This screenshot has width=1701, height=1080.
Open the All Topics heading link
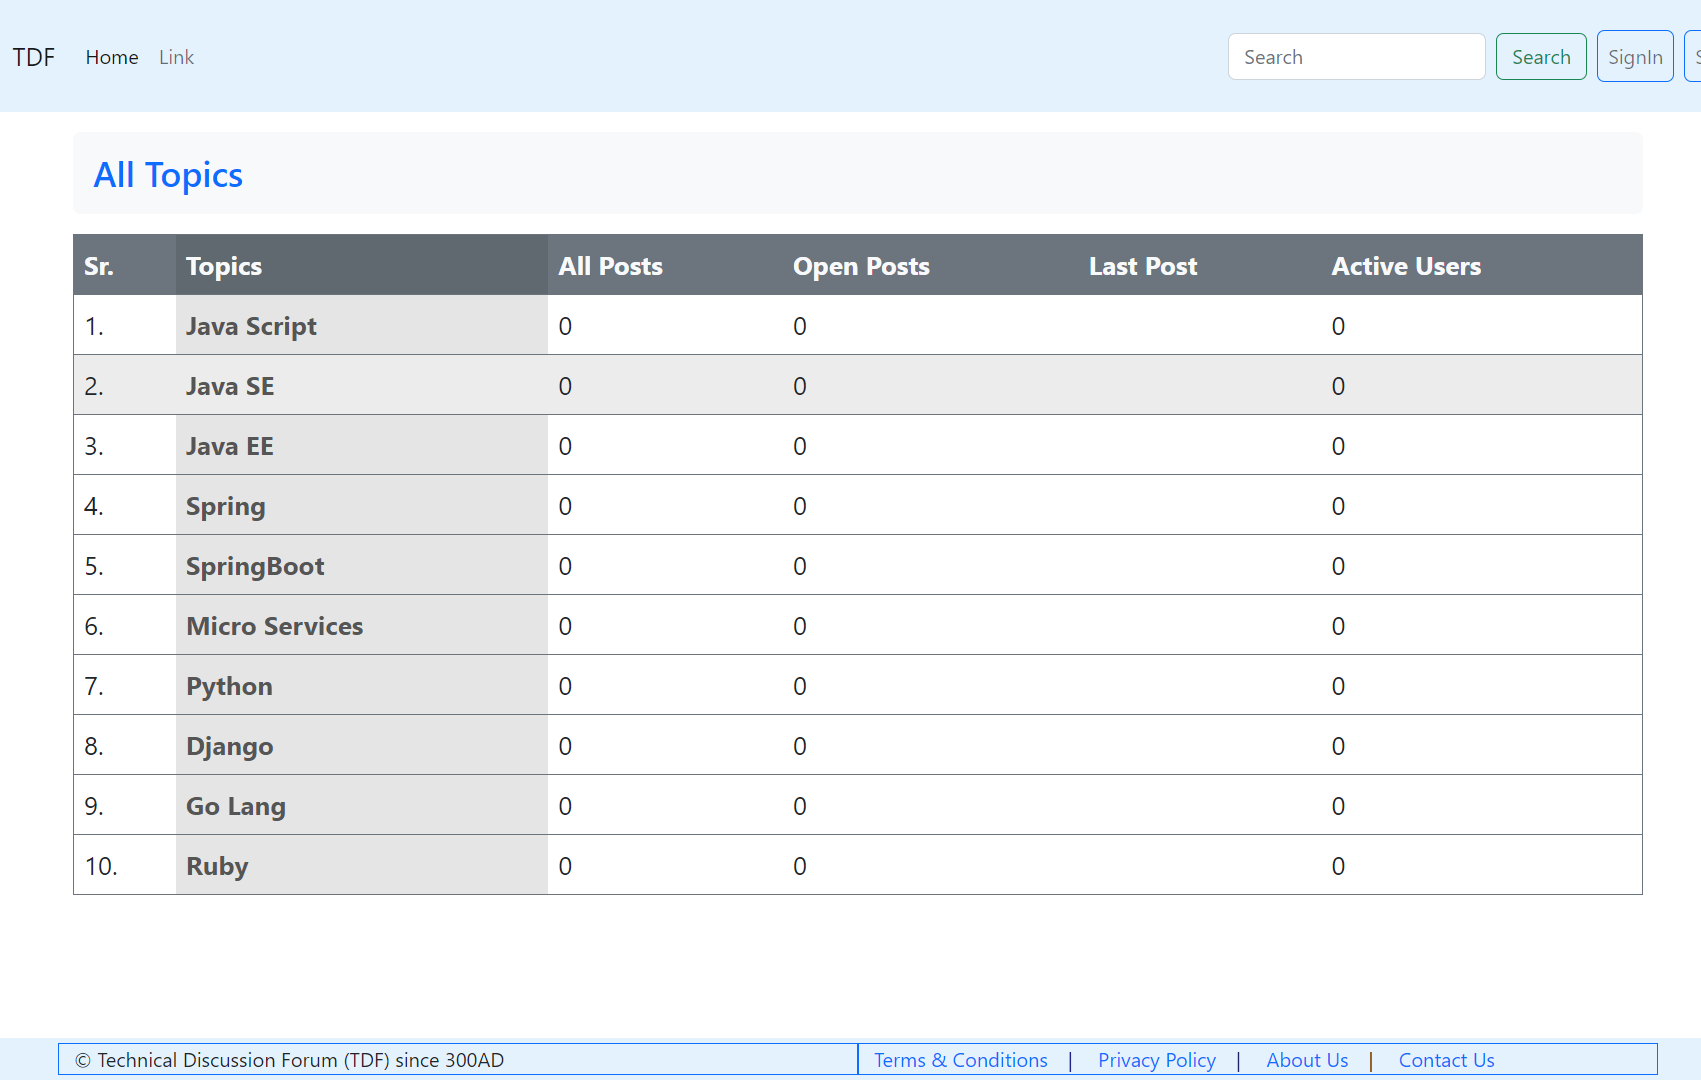(x=168, y=175)
